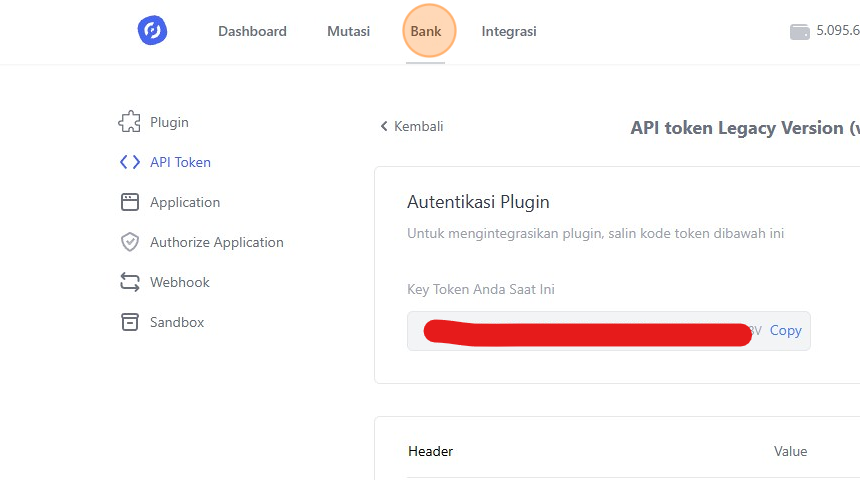Click the wallet balance icon

click(799, 32)
